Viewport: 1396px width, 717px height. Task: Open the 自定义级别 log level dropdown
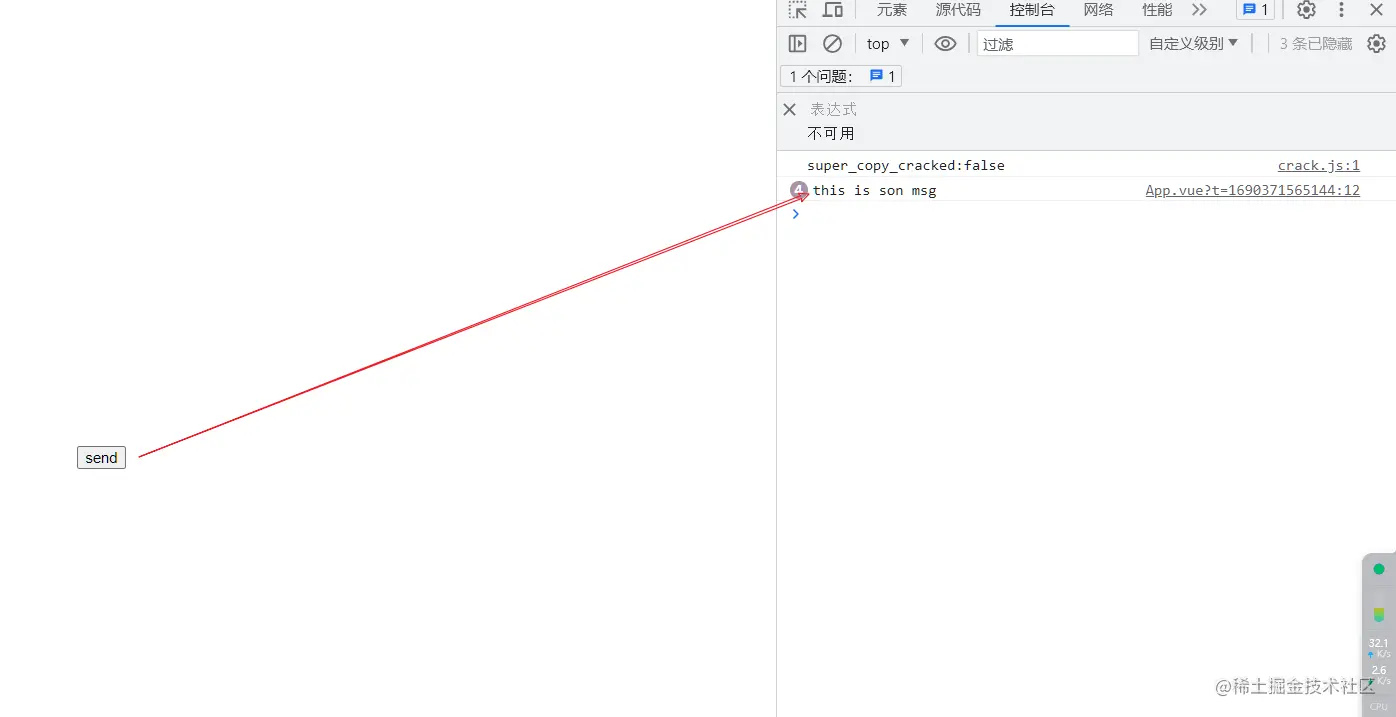tap(1194, 44)
